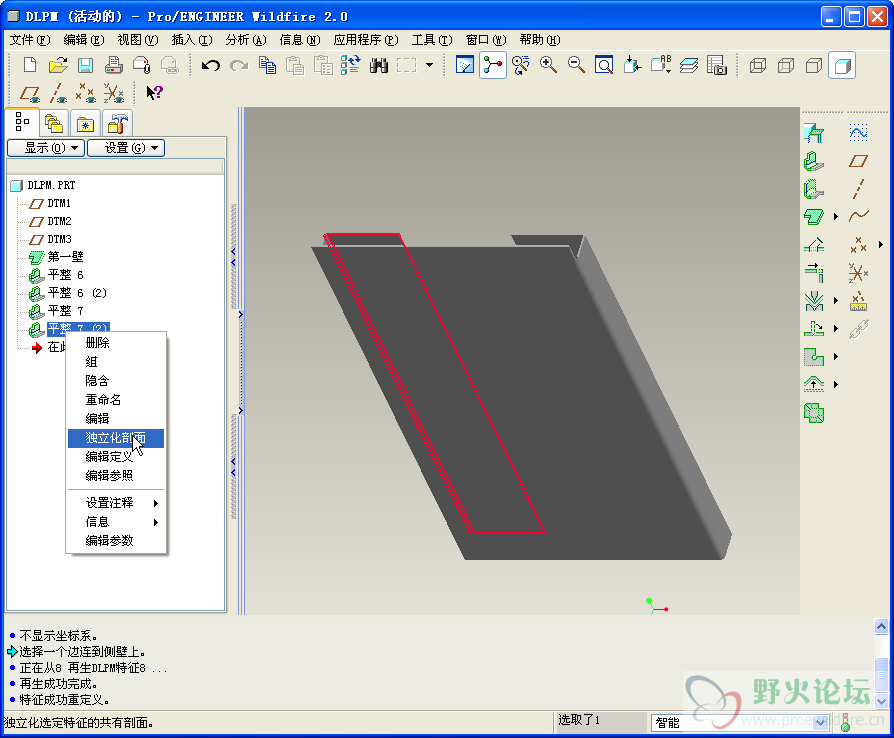Launch the View Manager icon
Image resolution: width=894 pixels, height=738 pixels.
coord(716,66)
